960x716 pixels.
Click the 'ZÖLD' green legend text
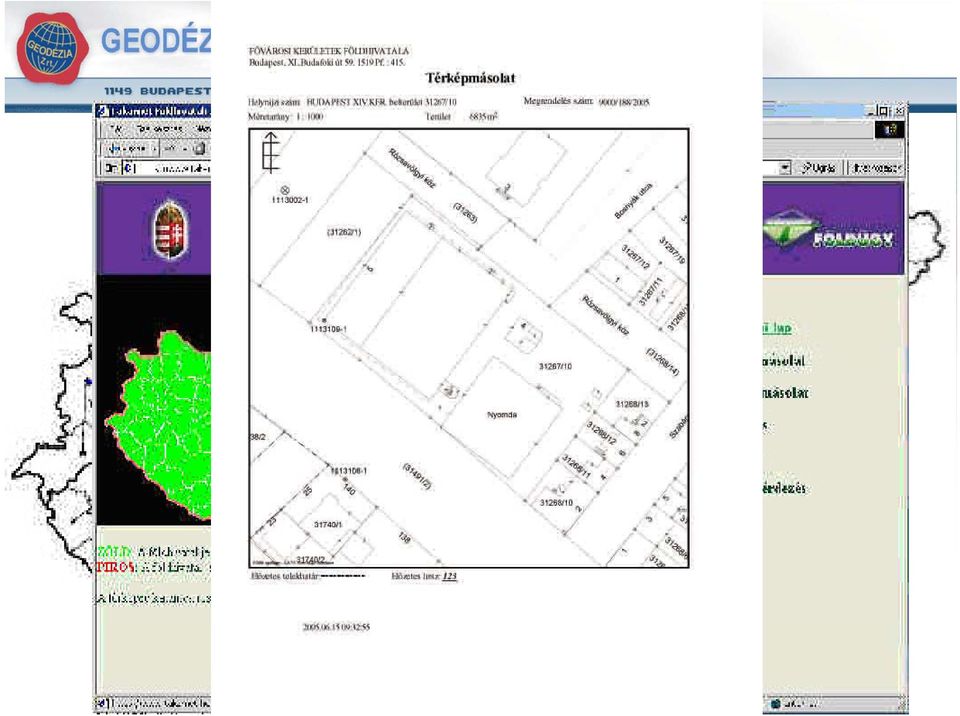click(114, 552)
